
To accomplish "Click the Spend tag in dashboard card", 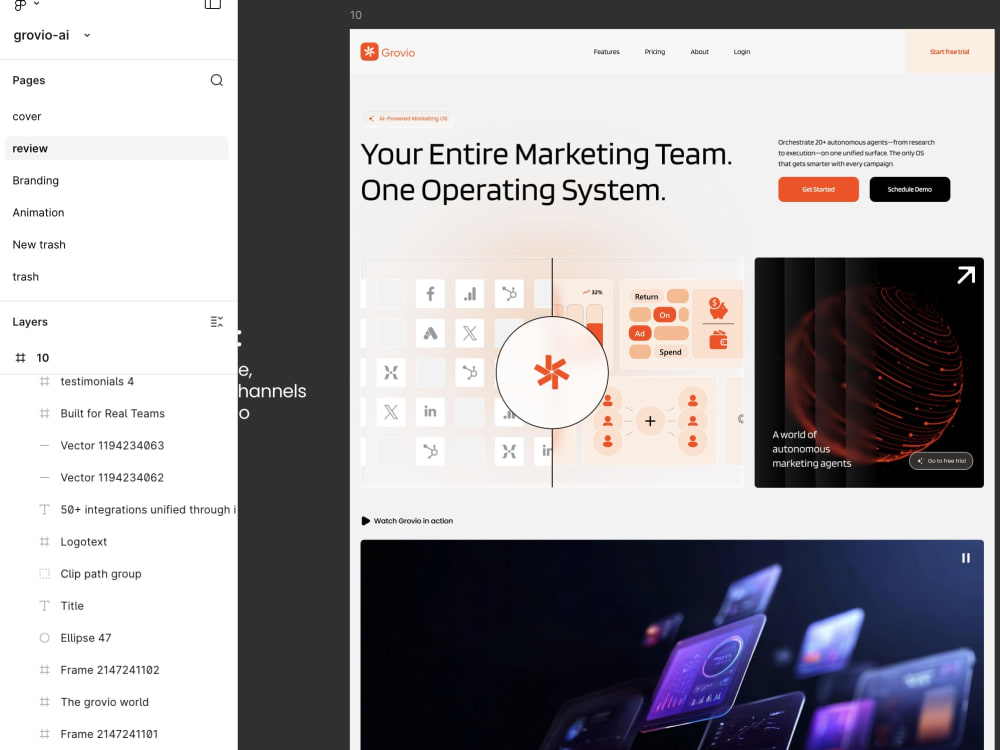I will (670, 352).
